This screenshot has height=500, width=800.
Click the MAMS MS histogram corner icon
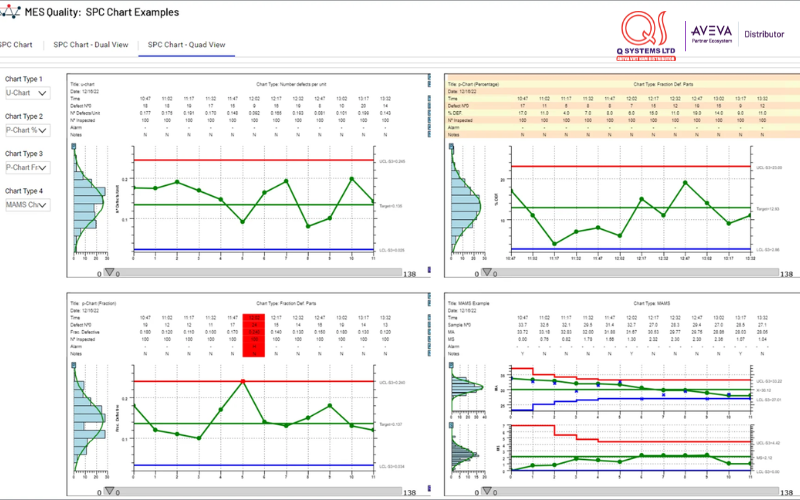[451, 424]
